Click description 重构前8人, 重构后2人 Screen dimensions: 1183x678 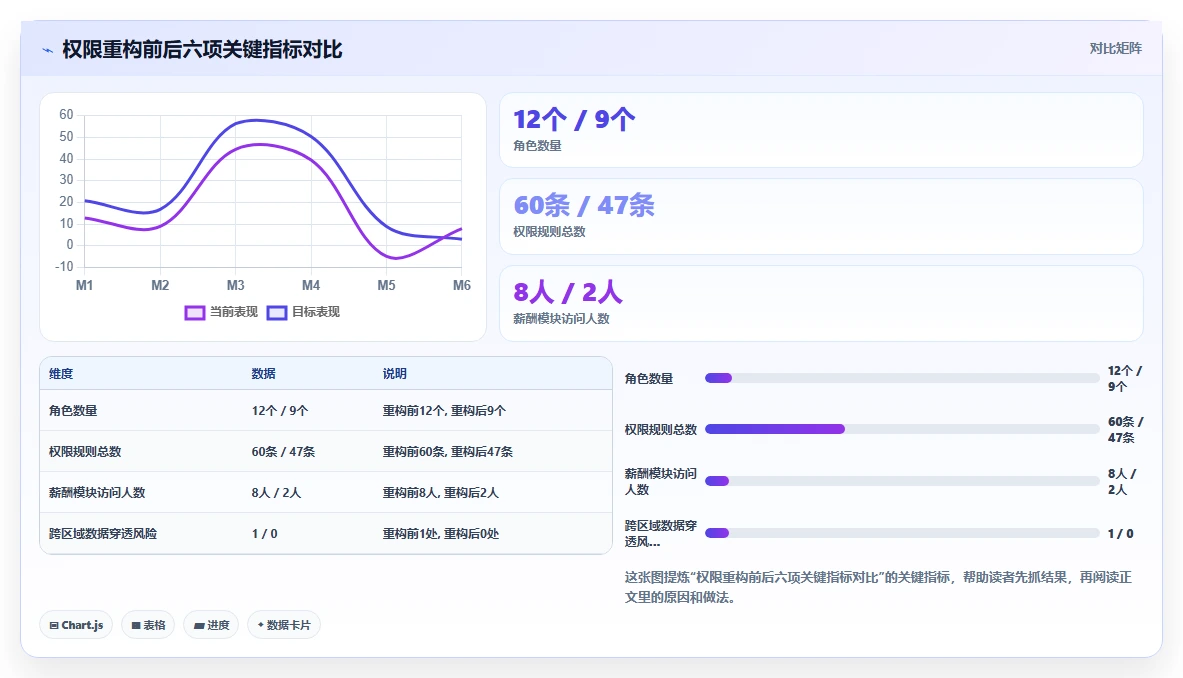(441, 492)
